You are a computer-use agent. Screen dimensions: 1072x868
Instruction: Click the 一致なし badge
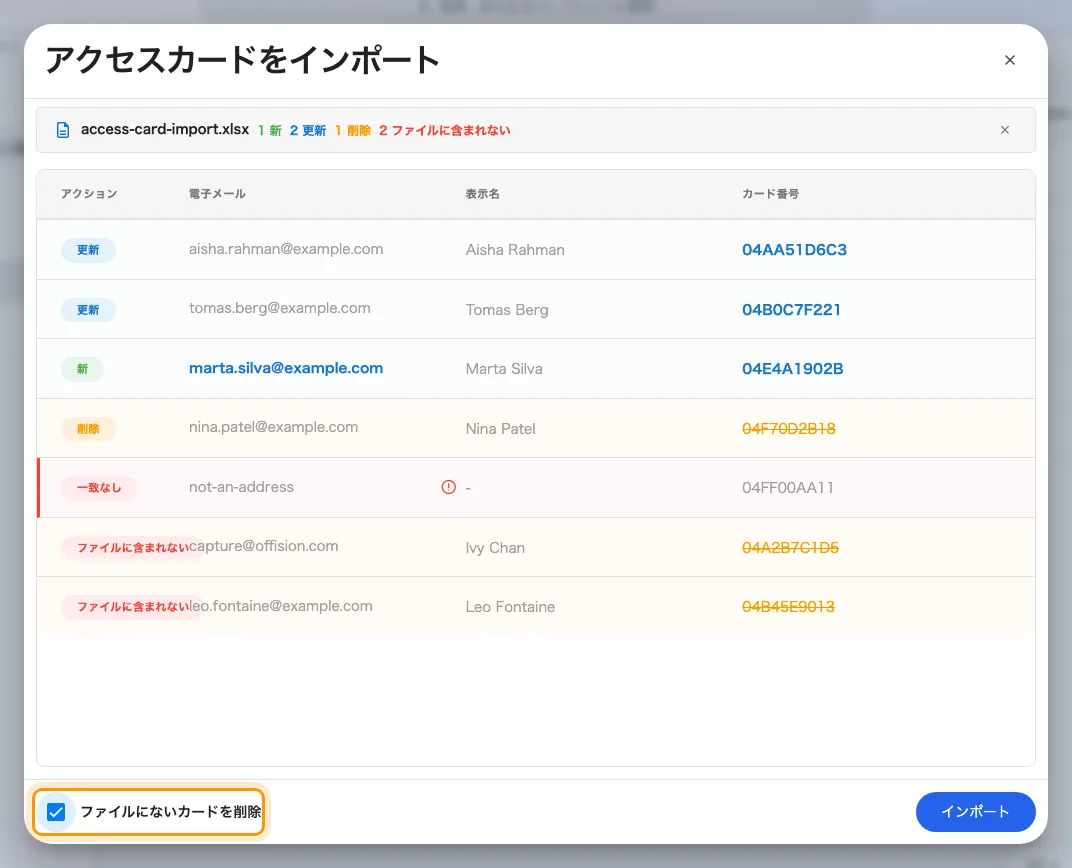click(x=99, y=488)
